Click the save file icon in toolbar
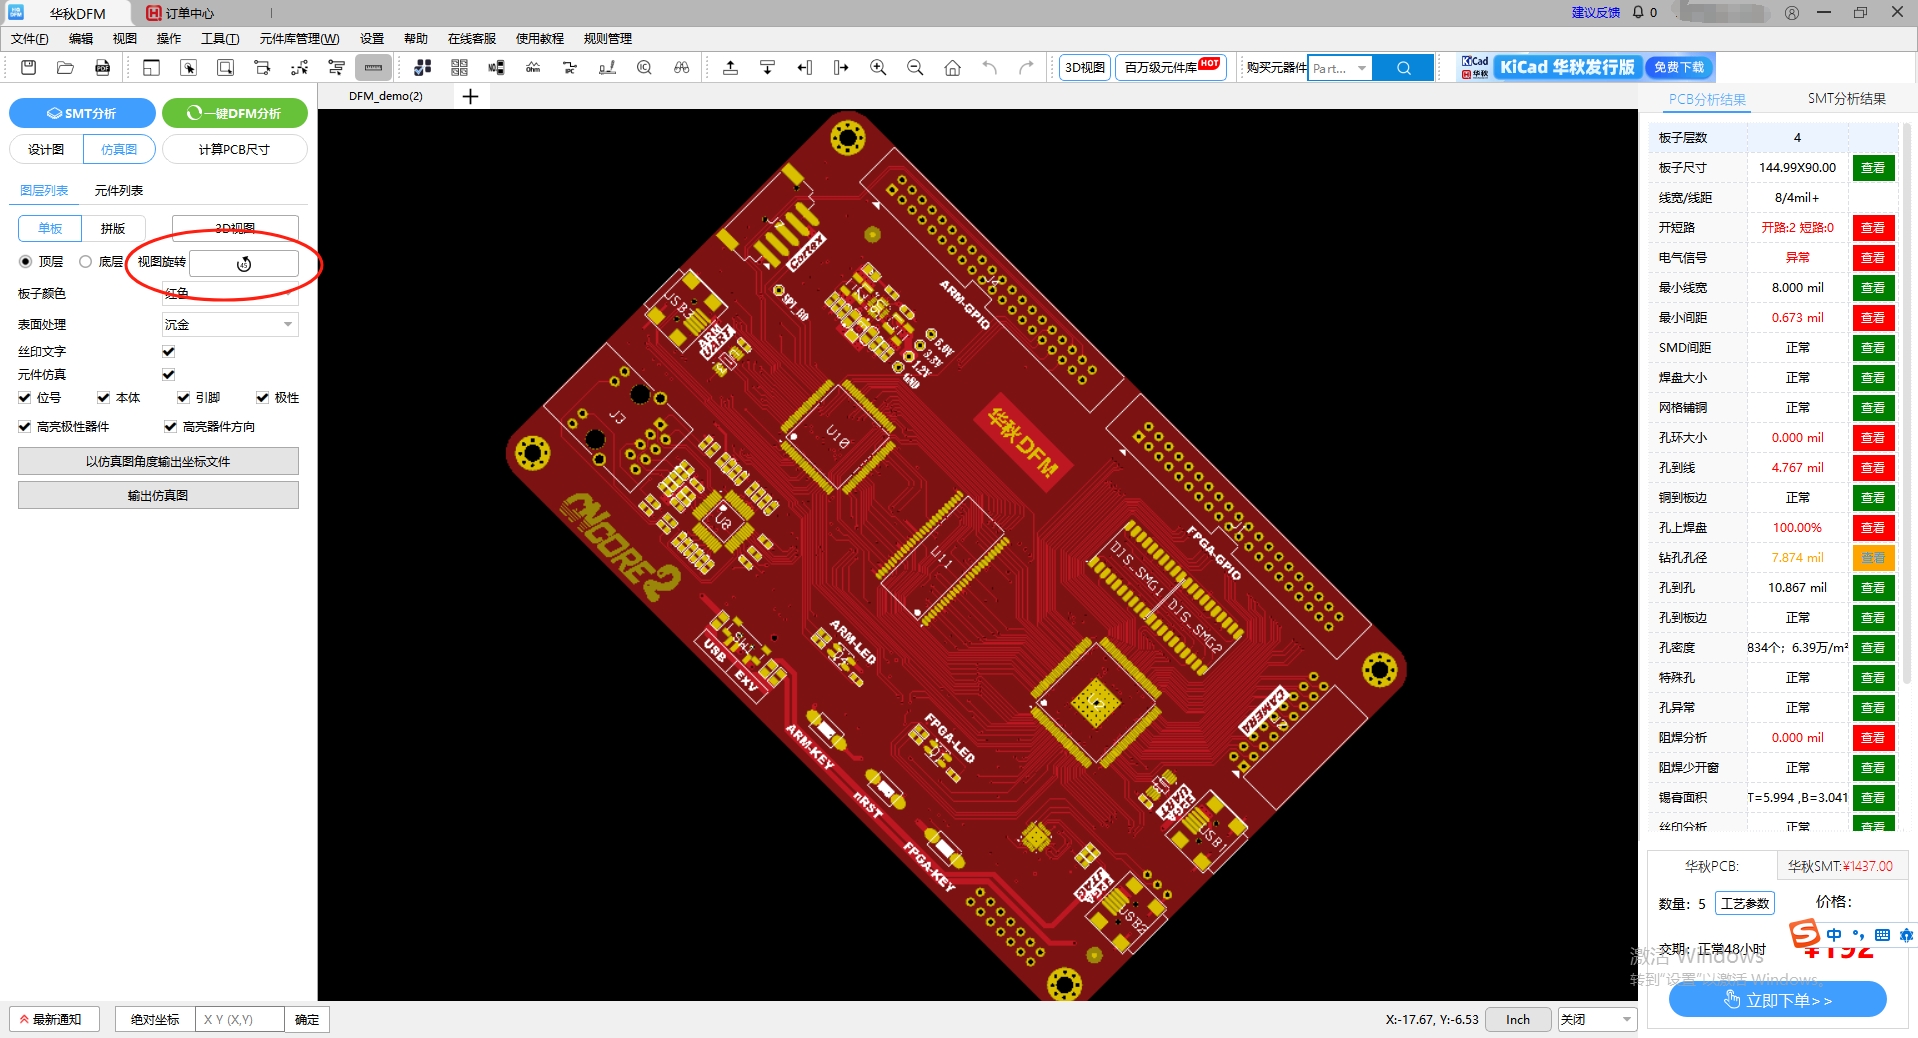The image size is (1918, 1038). (x=28, y=68)
